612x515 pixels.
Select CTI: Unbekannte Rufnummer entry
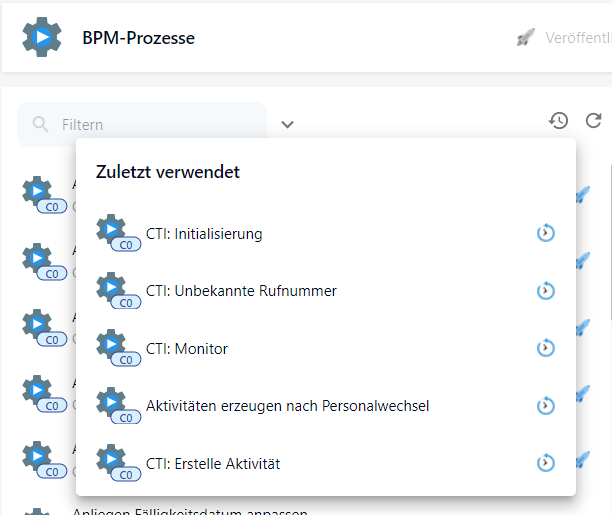click(x=241, y=291)
